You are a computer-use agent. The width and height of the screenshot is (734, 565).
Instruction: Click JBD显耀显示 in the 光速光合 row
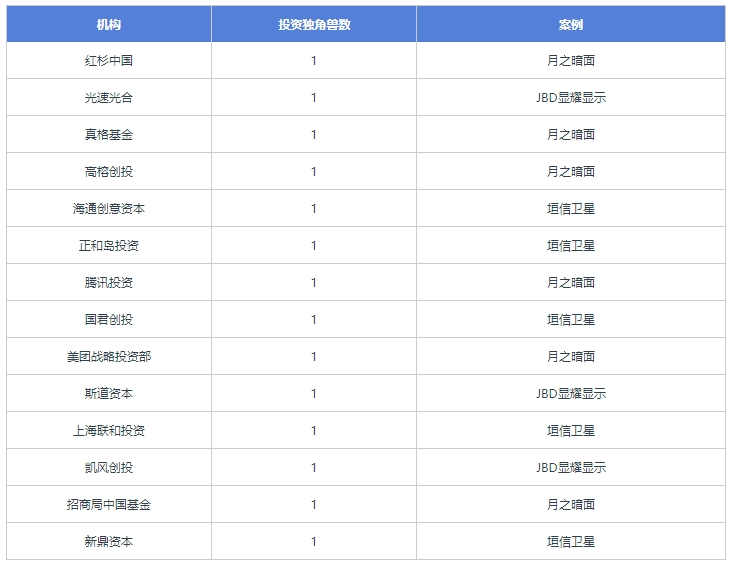571,97
